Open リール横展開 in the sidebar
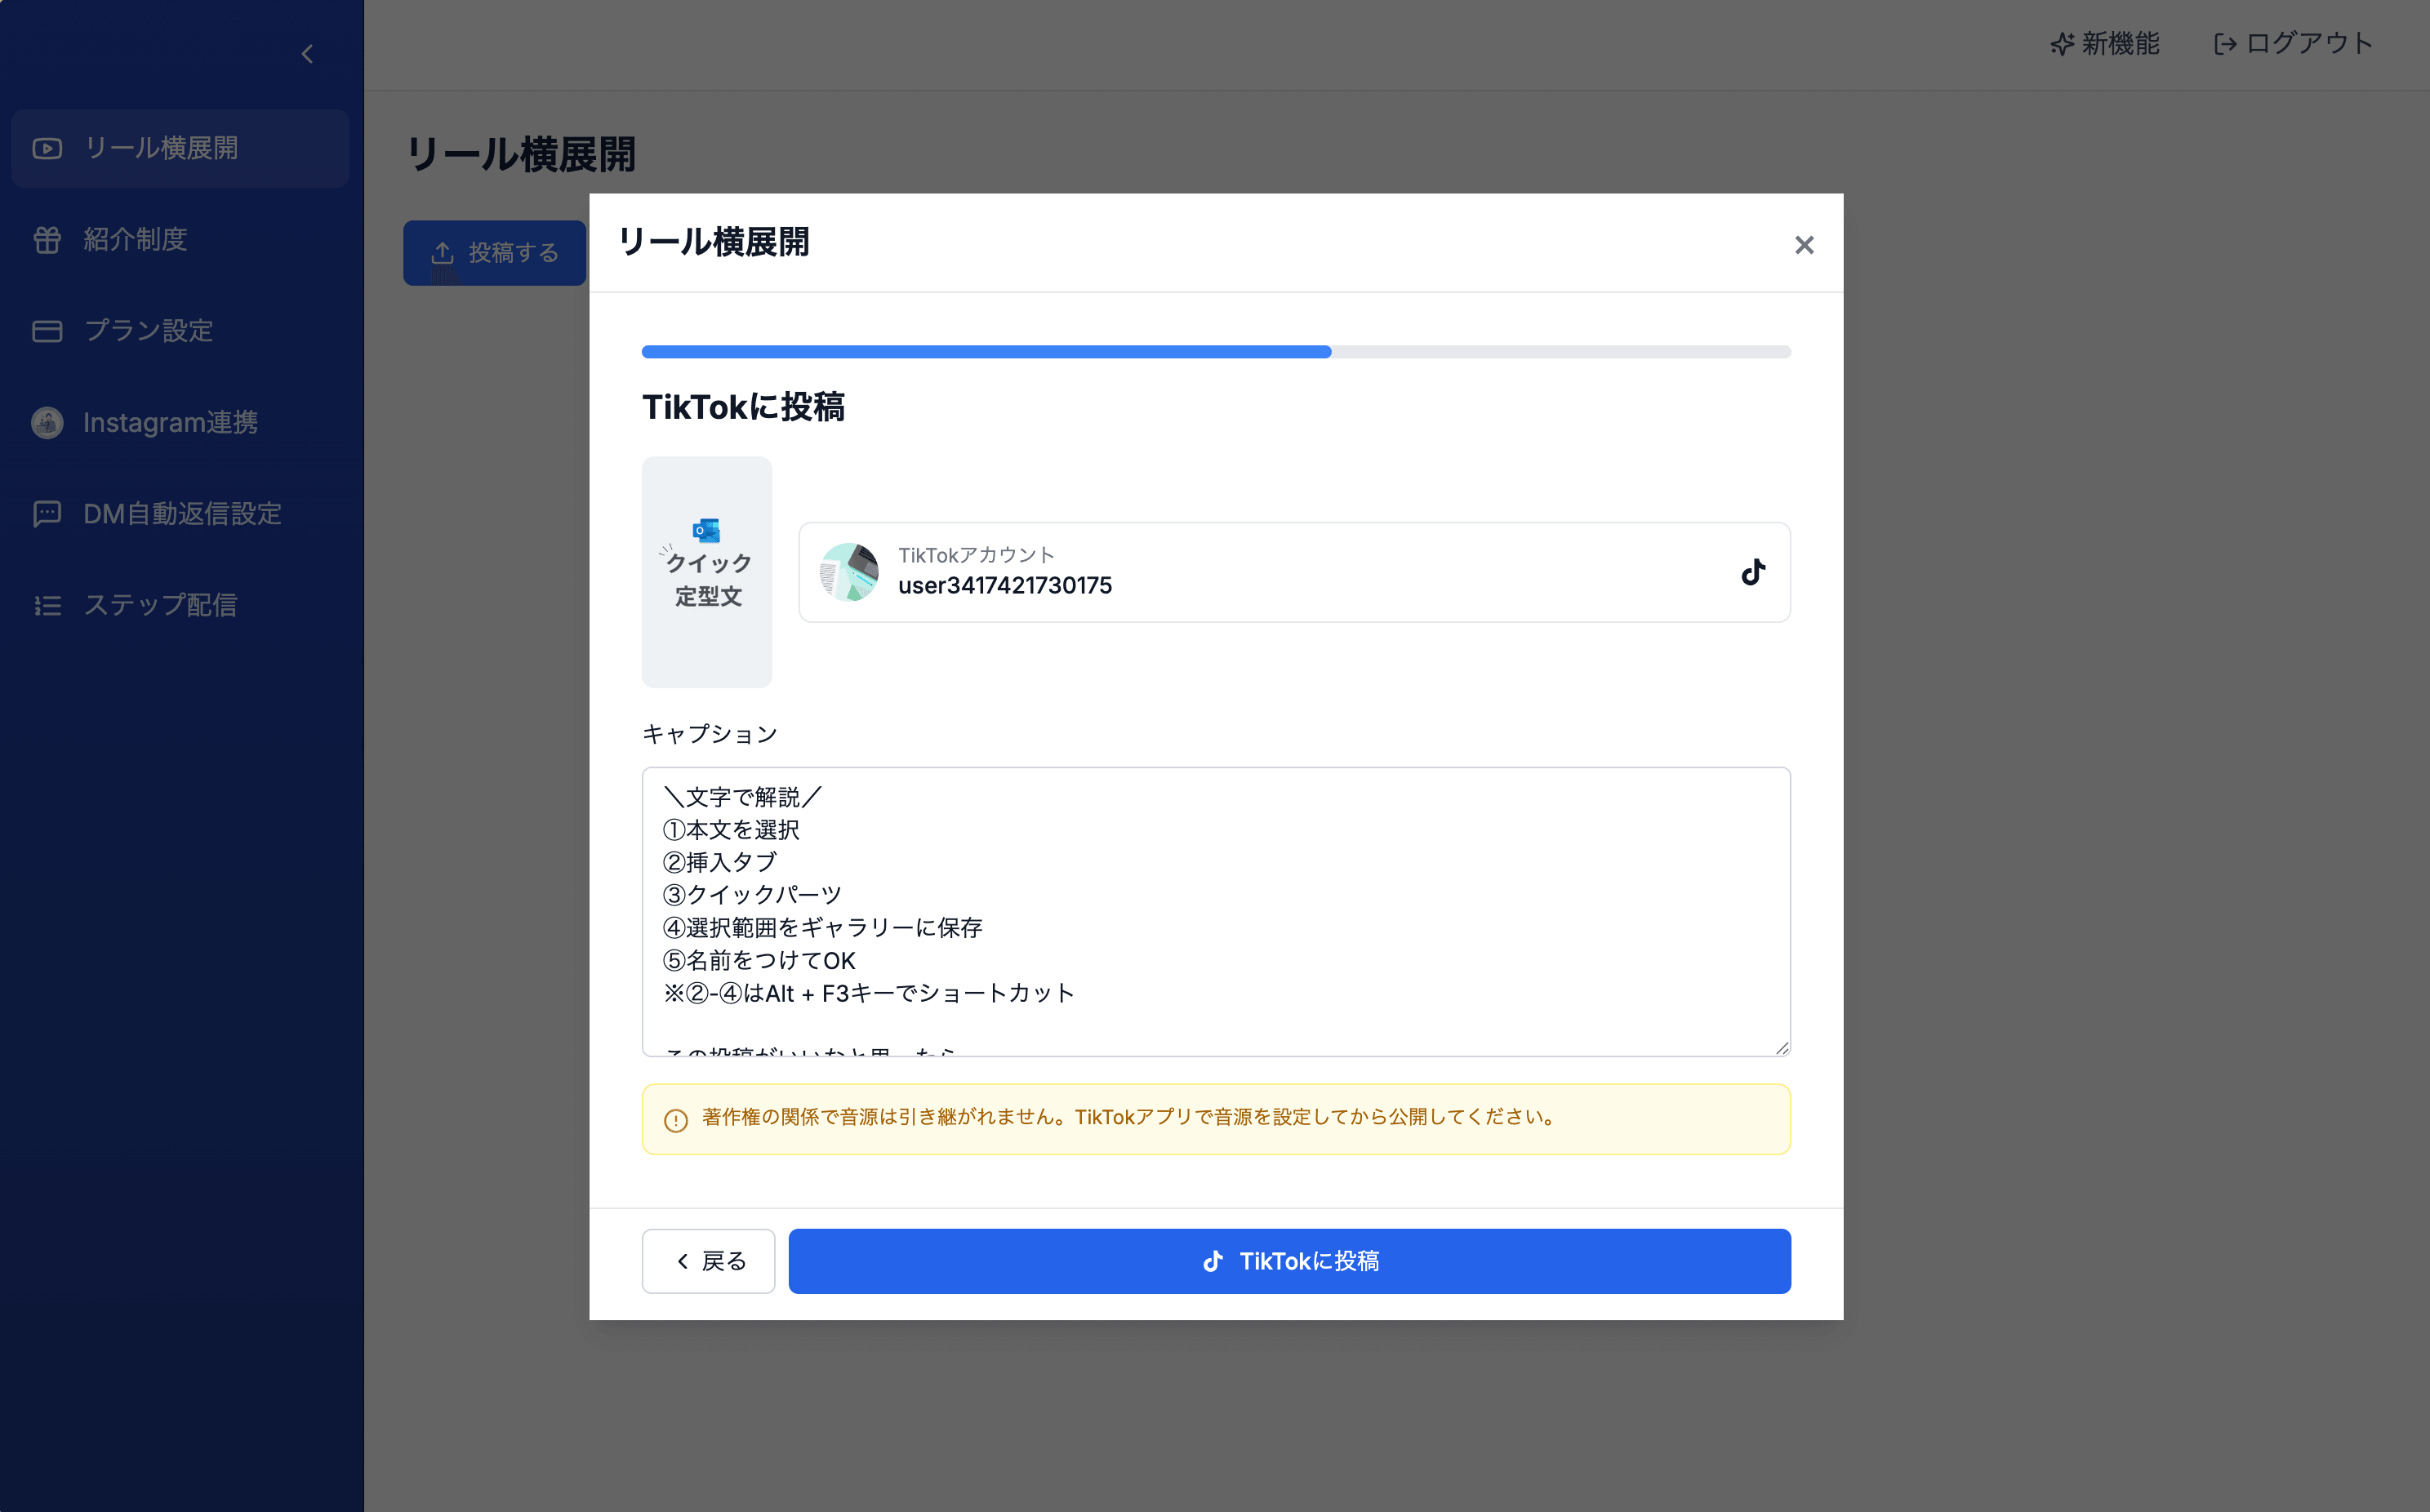Viewport: 2430px width, 1512px height. pyautogui.click(x=180, y=149)
